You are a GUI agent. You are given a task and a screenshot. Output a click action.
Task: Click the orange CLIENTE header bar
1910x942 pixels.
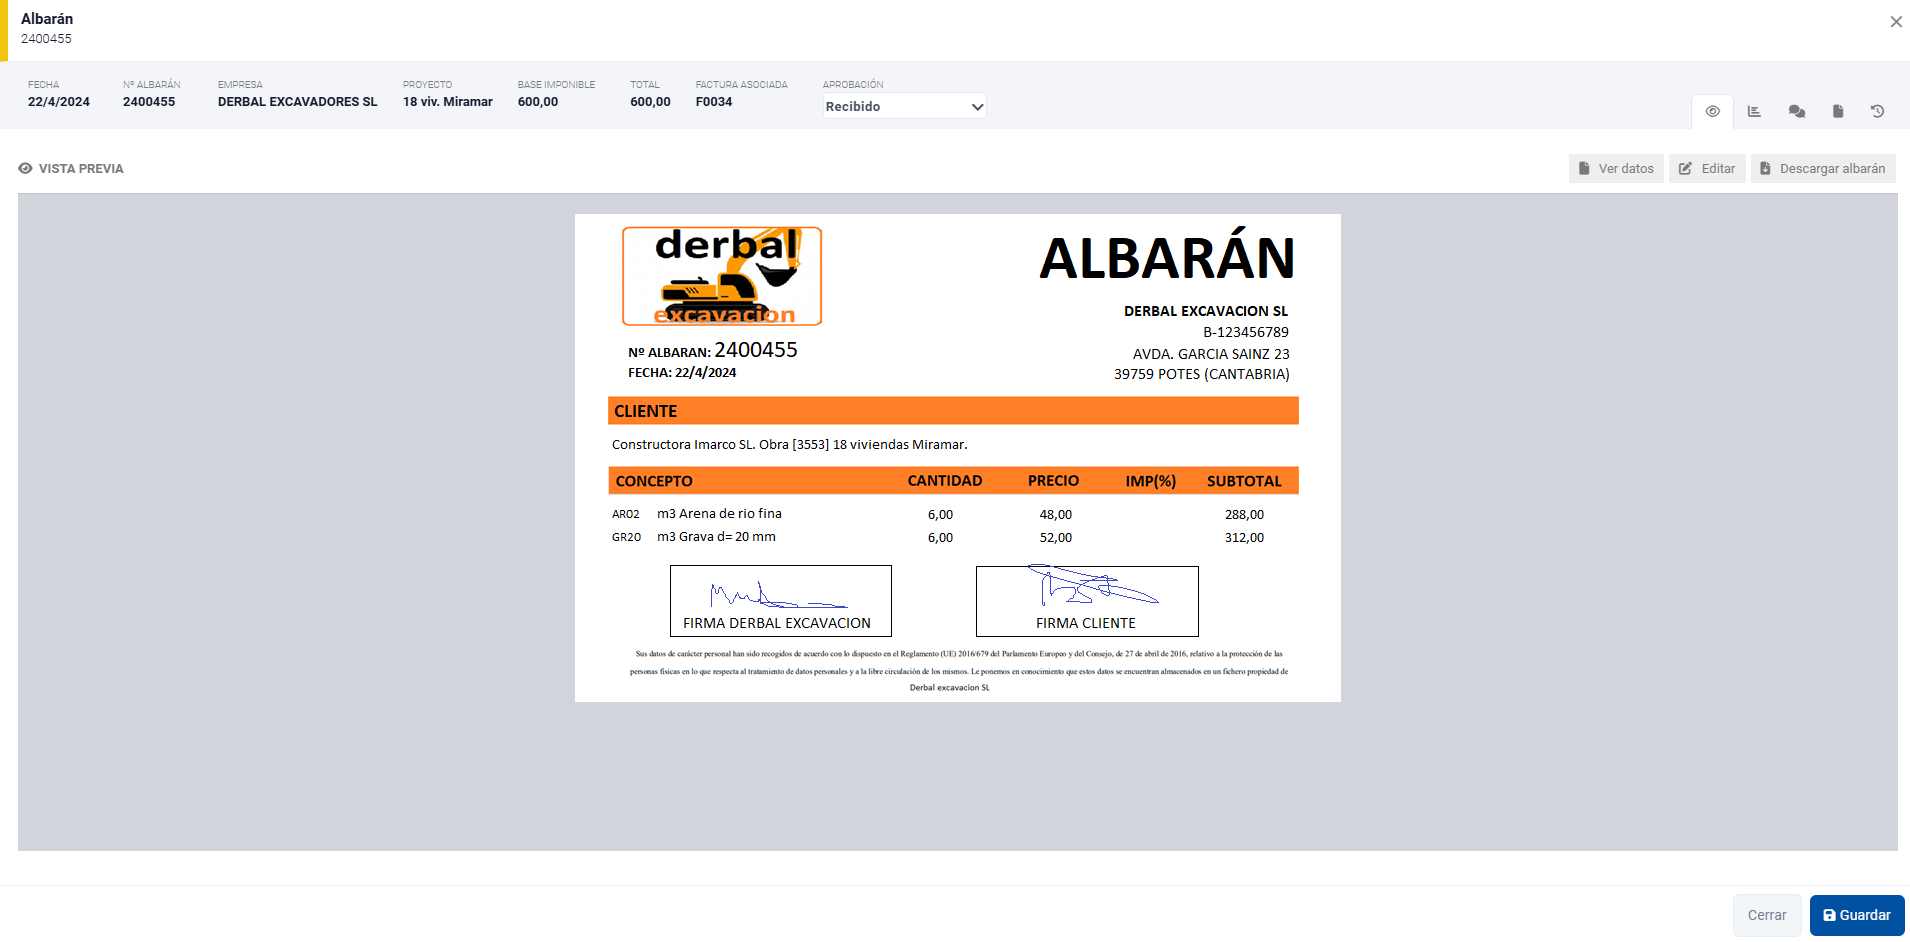coord(952,411)
